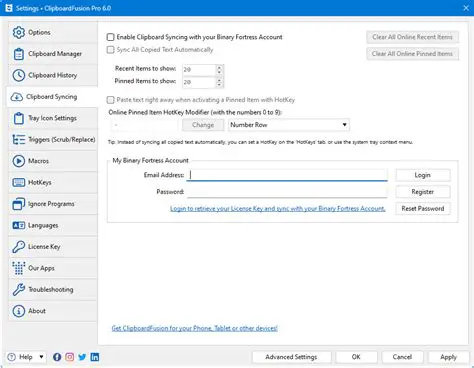This screenshot has height=368, width=474.
Task: Open Advanced Settings
Action: pos(291,357)
